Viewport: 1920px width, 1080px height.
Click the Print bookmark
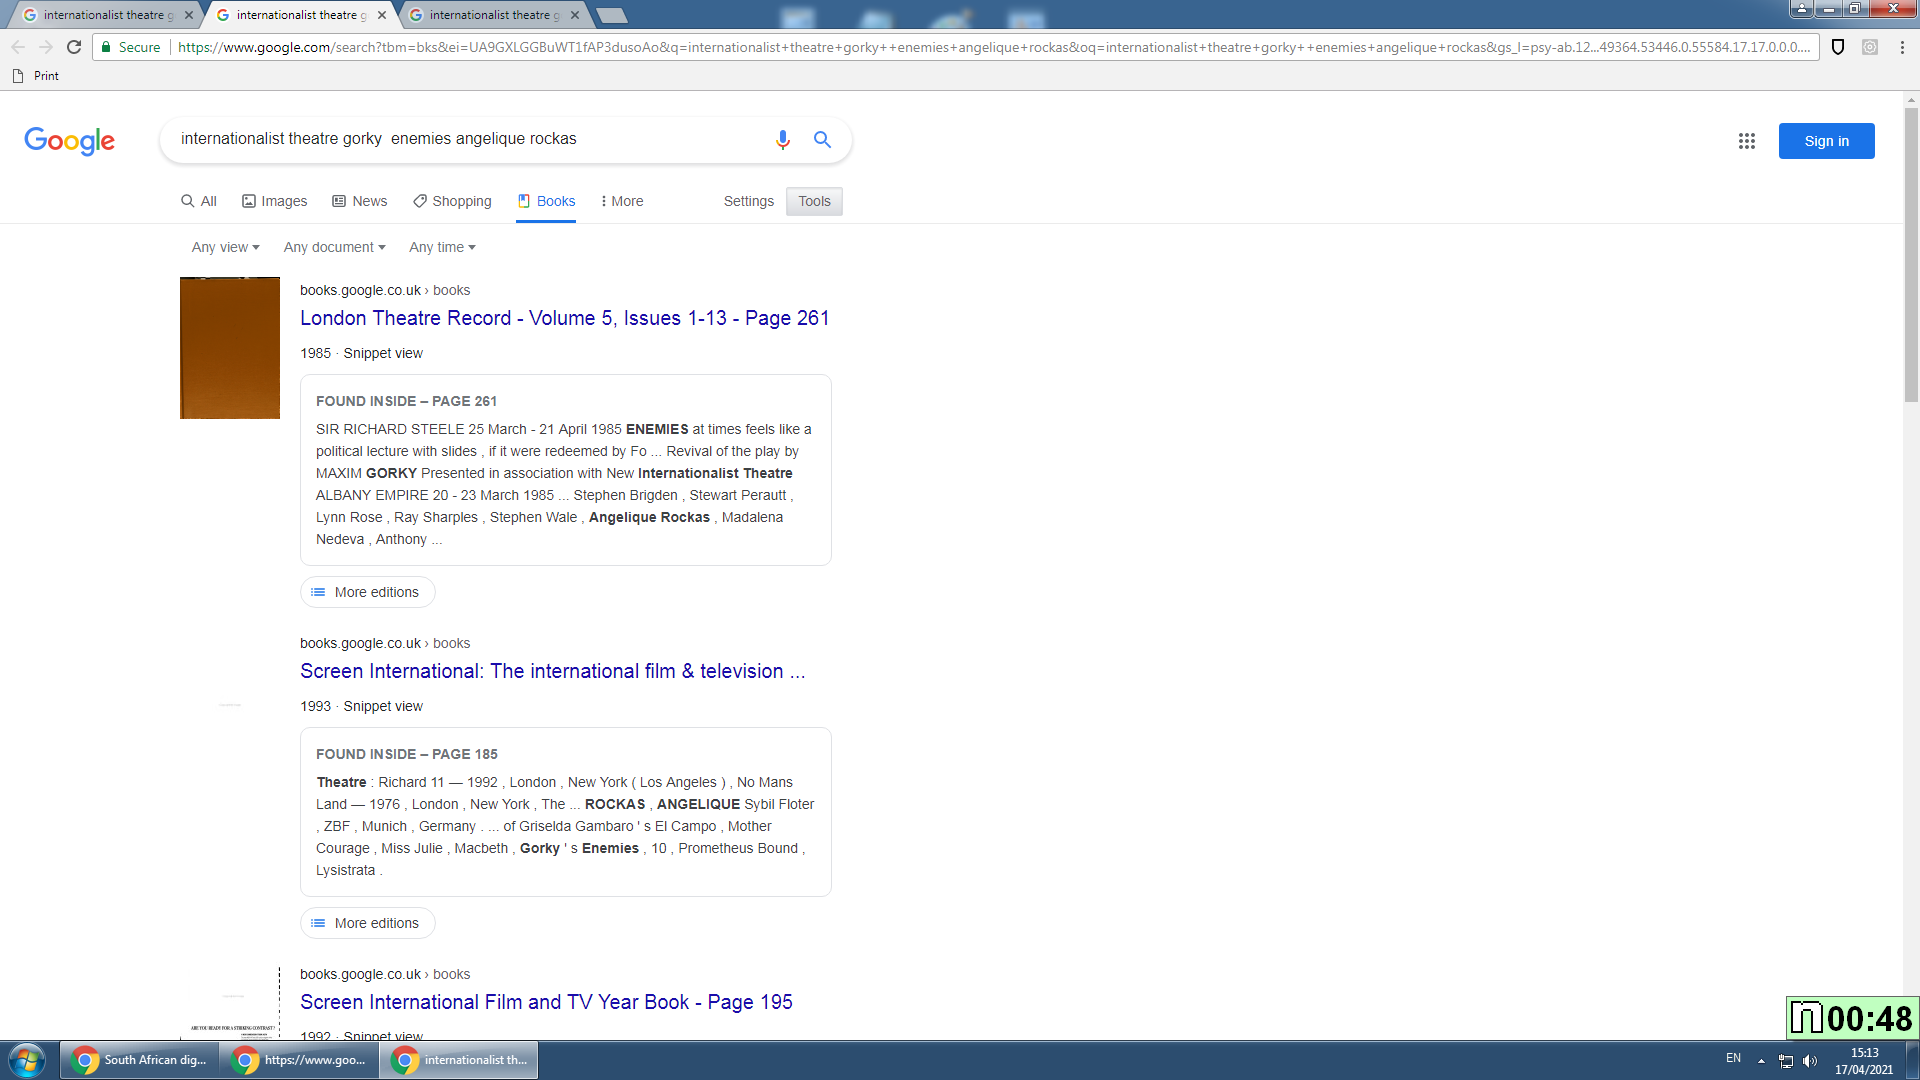tap(36, 76)
